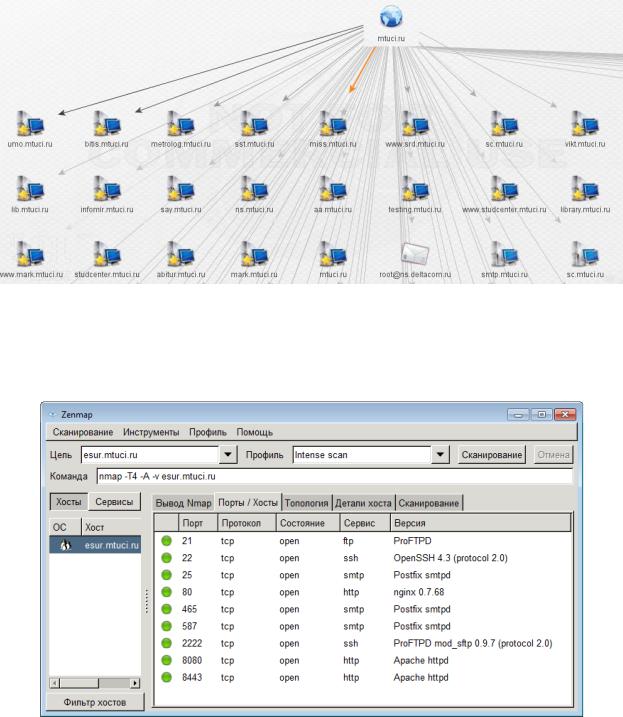The image size is (623, 717).
Task: Click the Цель target input field
Action: (150, 455)
